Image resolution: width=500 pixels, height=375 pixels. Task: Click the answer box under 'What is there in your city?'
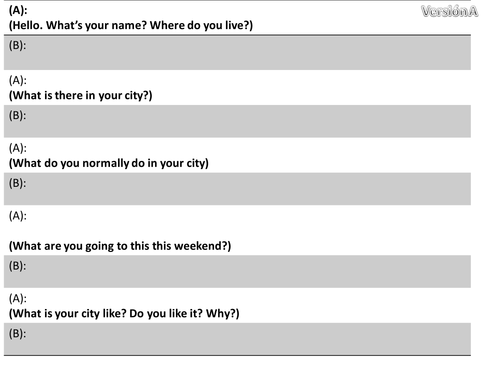(x=237, y=121)
